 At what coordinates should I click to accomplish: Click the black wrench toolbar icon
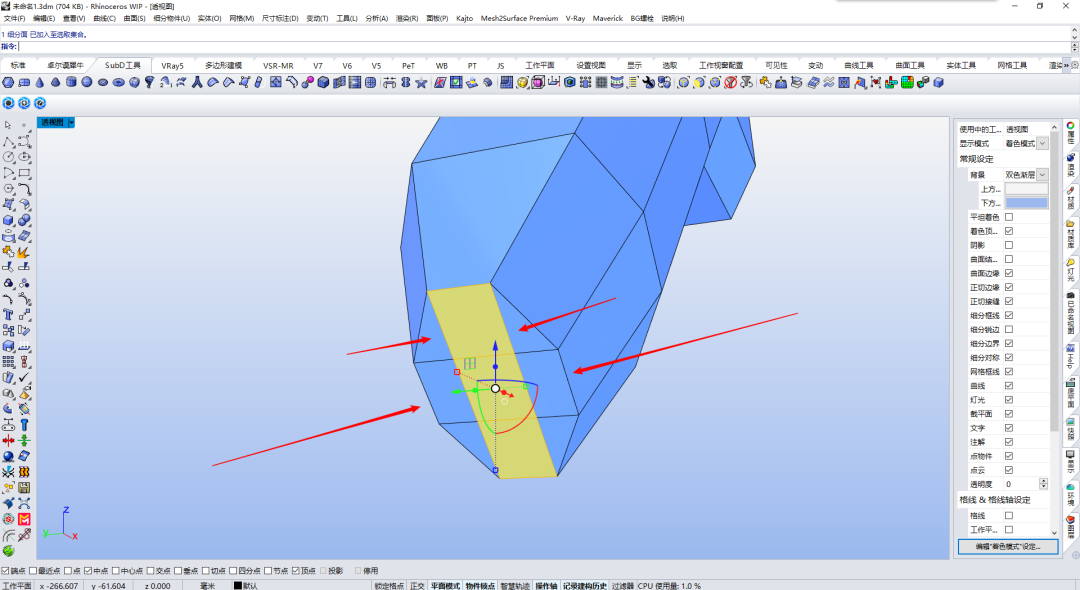pyautogui.click(x=648, y=83)
